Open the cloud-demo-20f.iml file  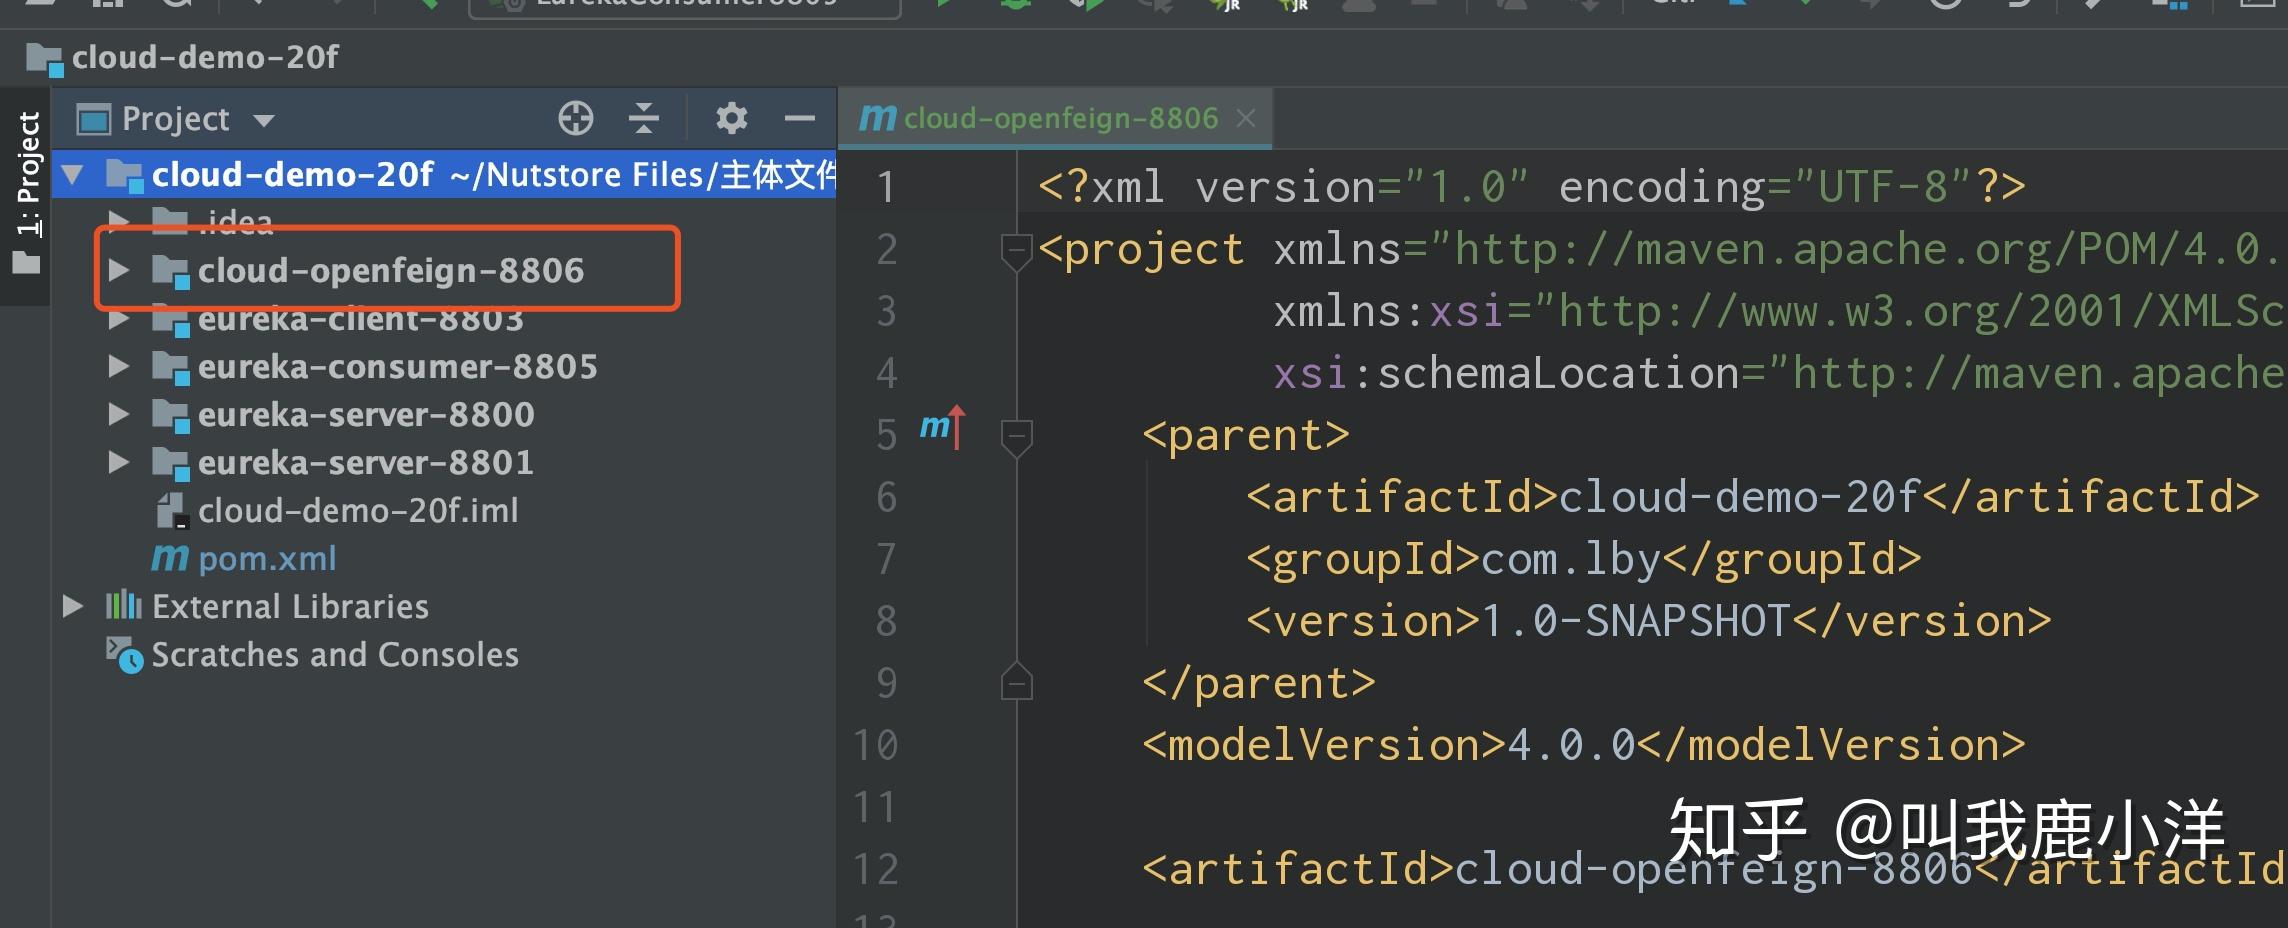[x=358, y=509]
